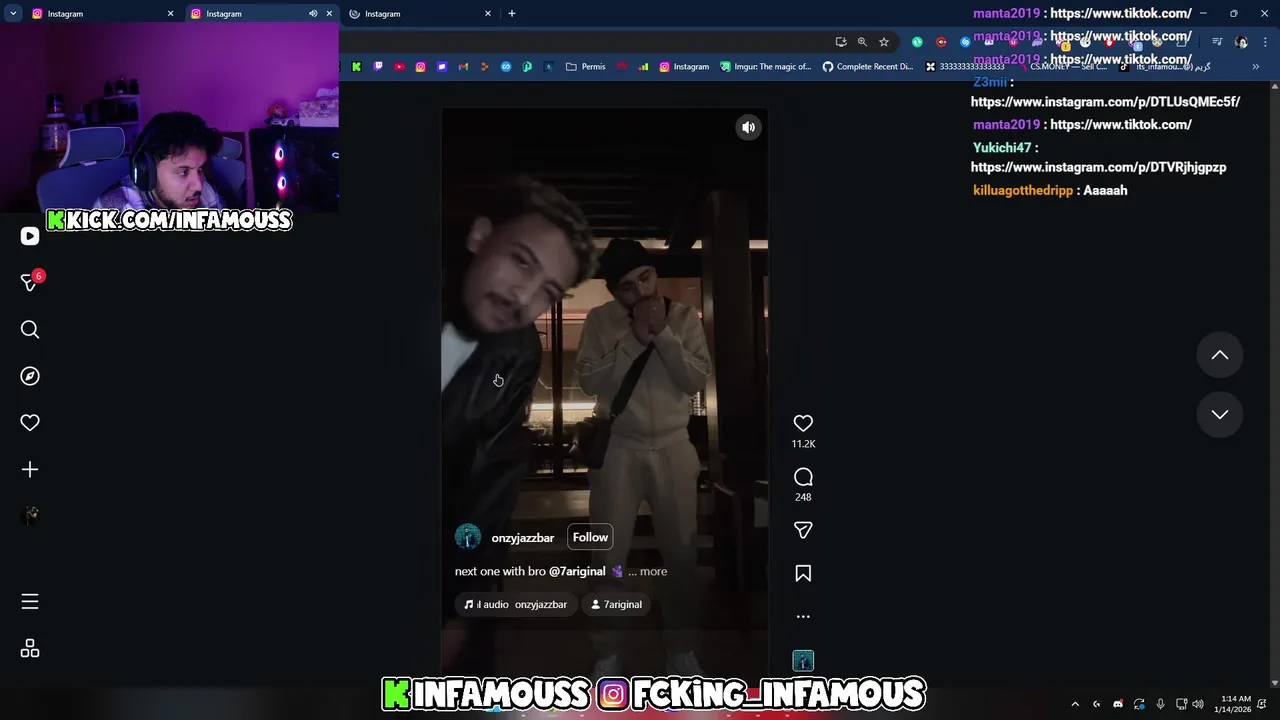1280x720 pixels.
Task: Open browser media control icon
Action: (1217, 42)
